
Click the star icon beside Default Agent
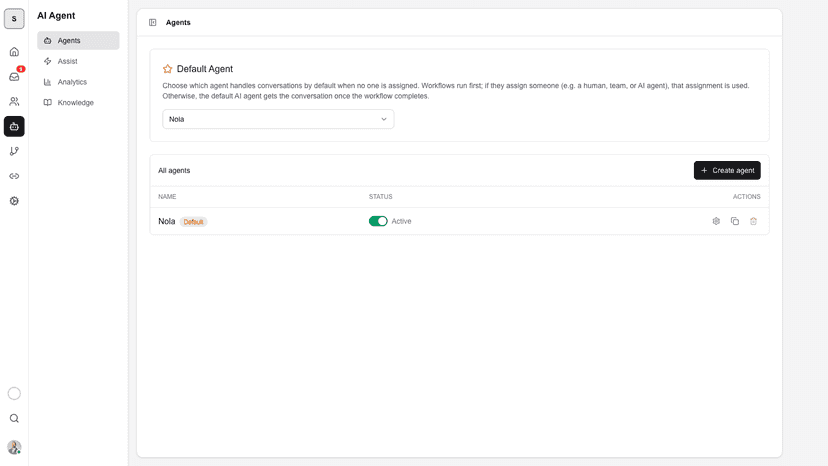(167, 69)
